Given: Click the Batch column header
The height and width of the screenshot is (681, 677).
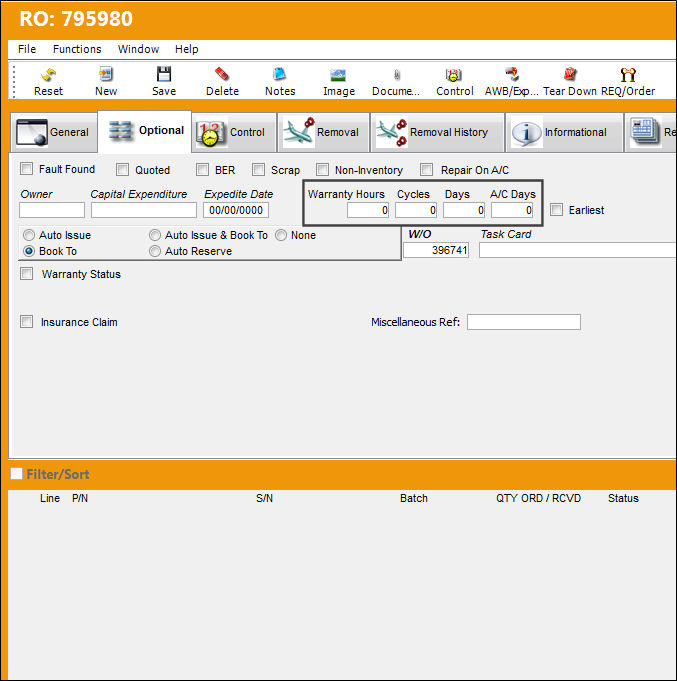Looking at the screenshot, I should click(414, 498).
